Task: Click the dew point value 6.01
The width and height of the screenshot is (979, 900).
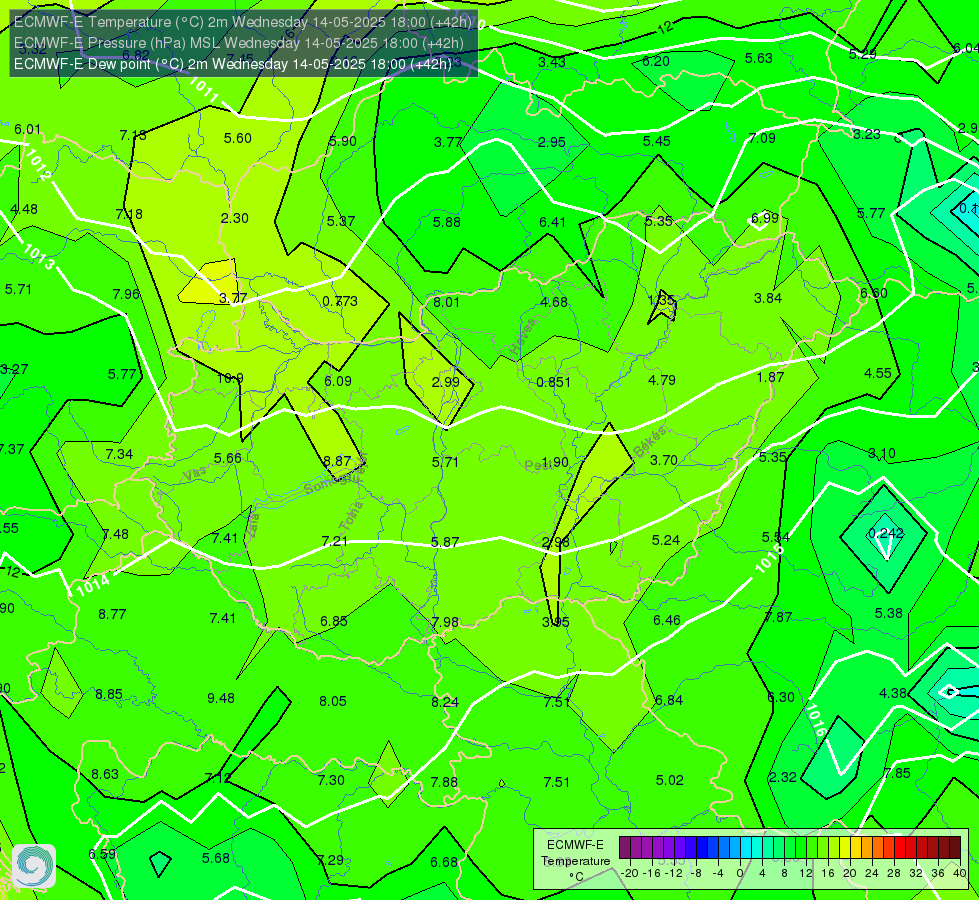Action: (27, 129)
